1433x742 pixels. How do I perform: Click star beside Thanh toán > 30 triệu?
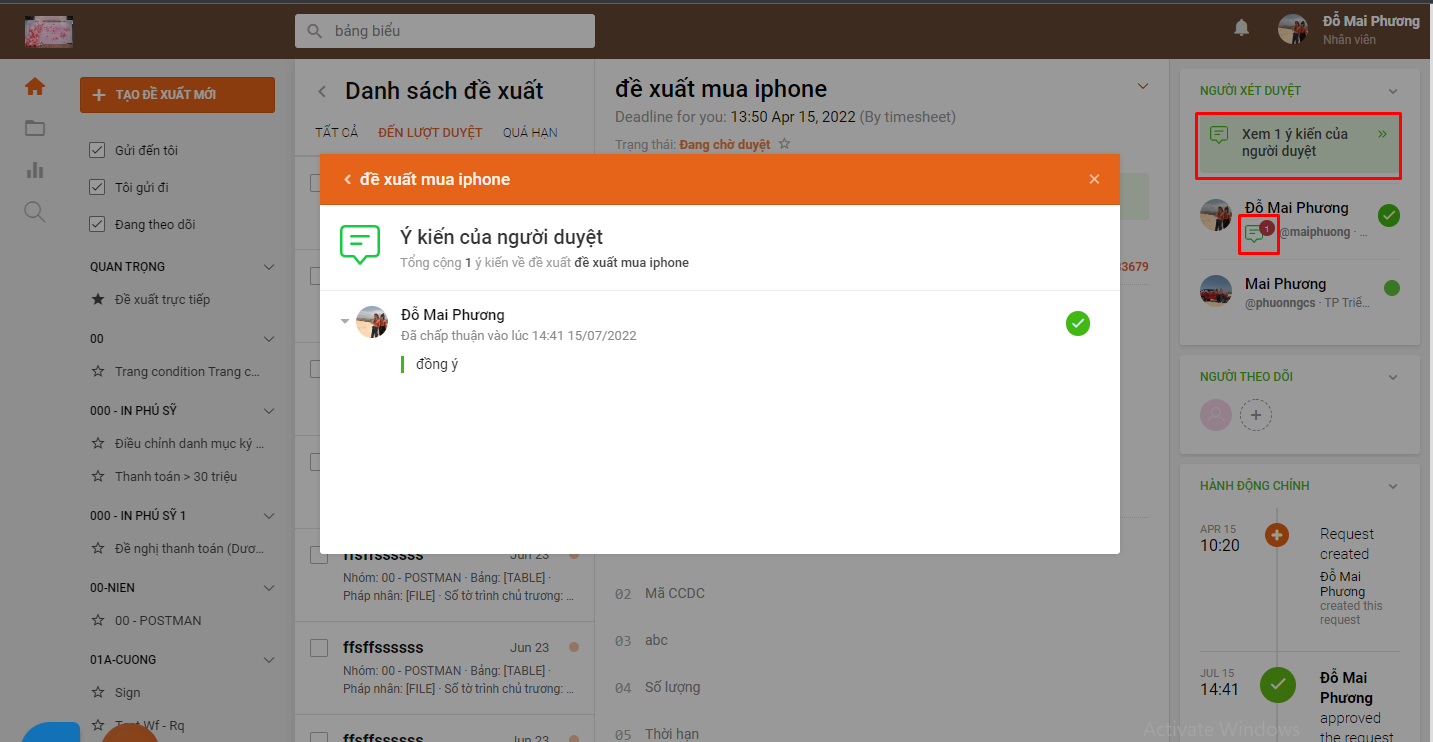coord(98,476)
